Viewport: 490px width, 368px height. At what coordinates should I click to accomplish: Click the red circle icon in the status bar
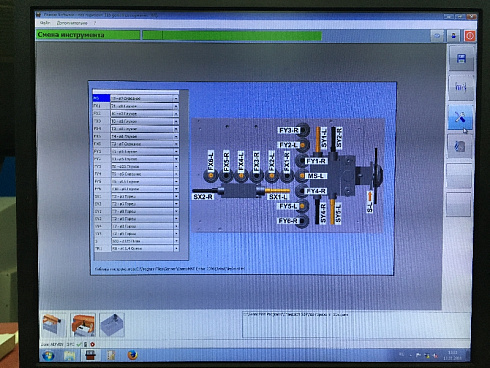coord(92,344)
